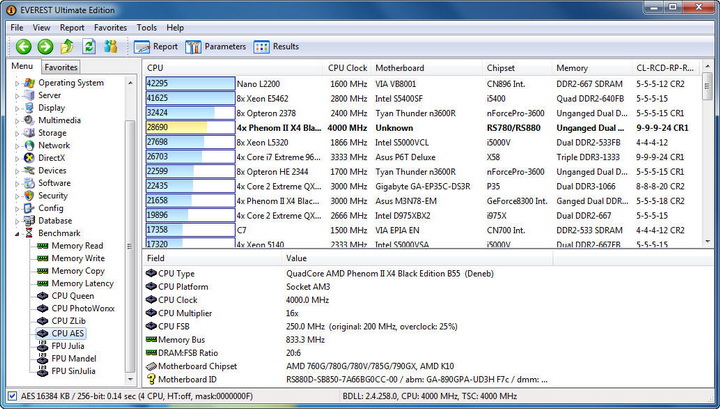Select the Devices tree icon
Screen dimensions: 720x409
pos(29,170)
